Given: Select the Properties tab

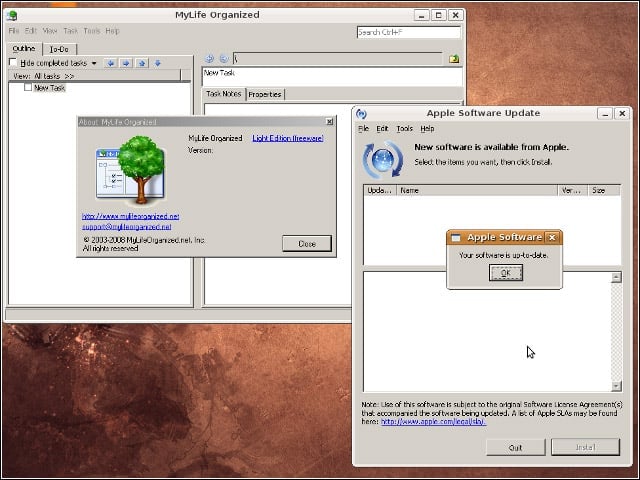Looking at the screenshot, I should 265,94.
